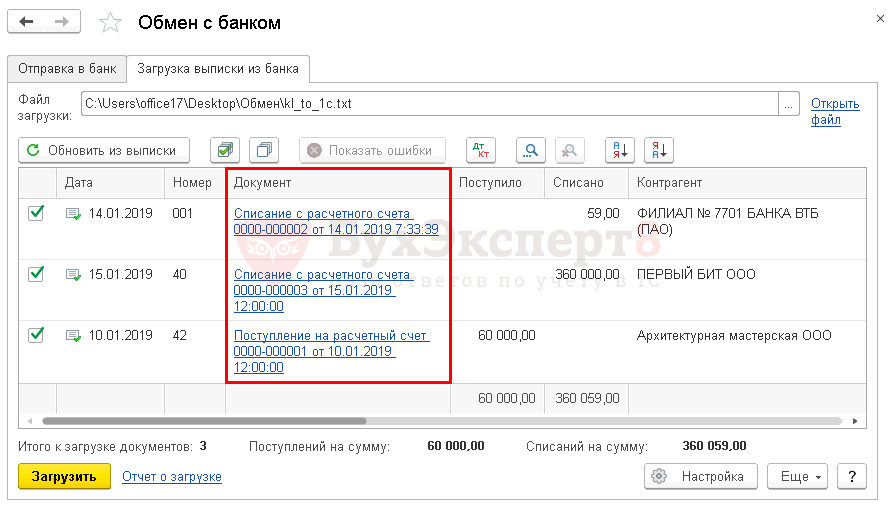Open document 0000-000003 от 15.01.2019 link
The image size is (892, 508).
[x=322, y=290]
